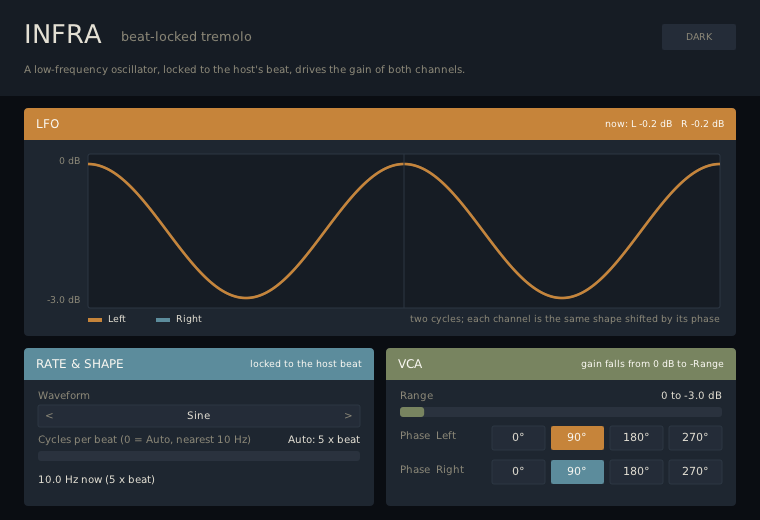The width and height of the screenshot is (760, 520).
Task: Click the 'Auto: 5 x beat' value
Action: point(324,440)
